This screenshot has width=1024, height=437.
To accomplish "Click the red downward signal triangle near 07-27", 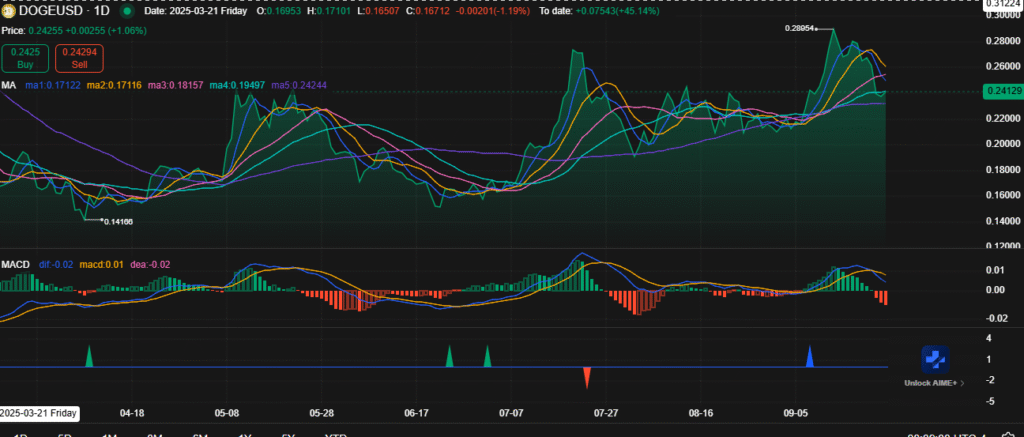I will click(587, 378).
